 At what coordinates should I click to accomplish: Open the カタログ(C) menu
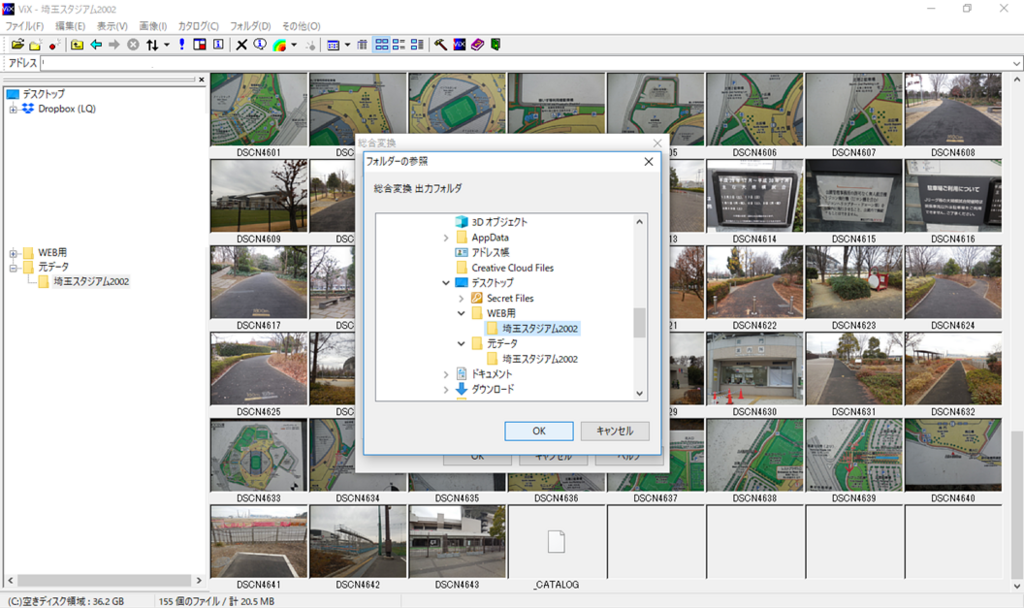coord(199,26)
